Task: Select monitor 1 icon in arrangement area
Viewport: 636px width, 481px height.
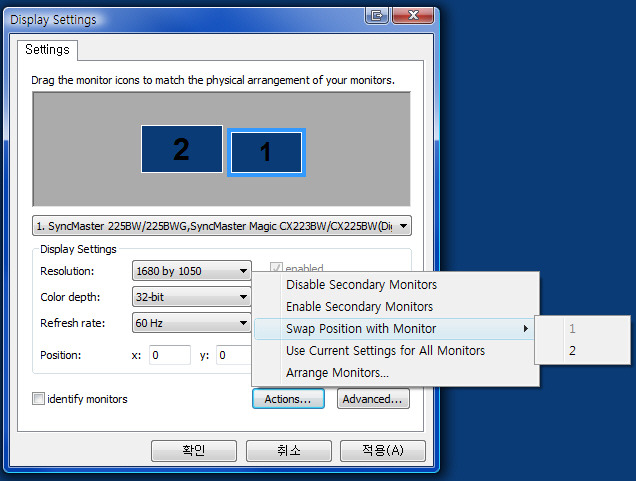Action: pyautogui.click(x=266, y=152)
